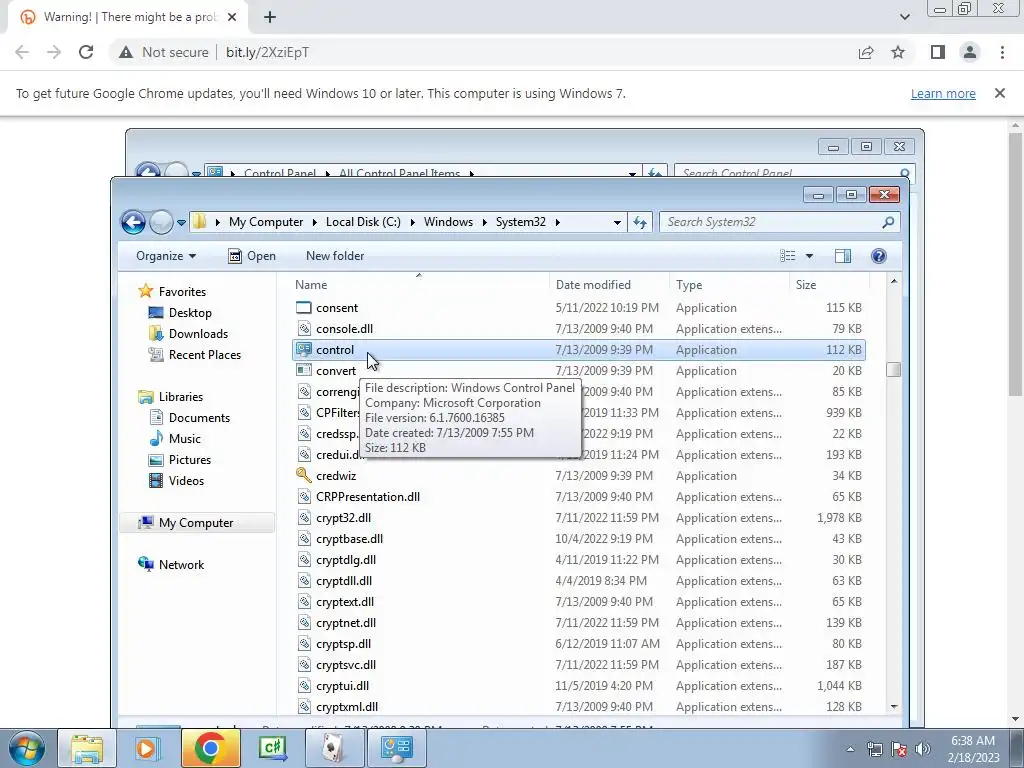Switch to Chrome in taskbar
Screen dimensions: 1024x768
click(x=210, y=748)
